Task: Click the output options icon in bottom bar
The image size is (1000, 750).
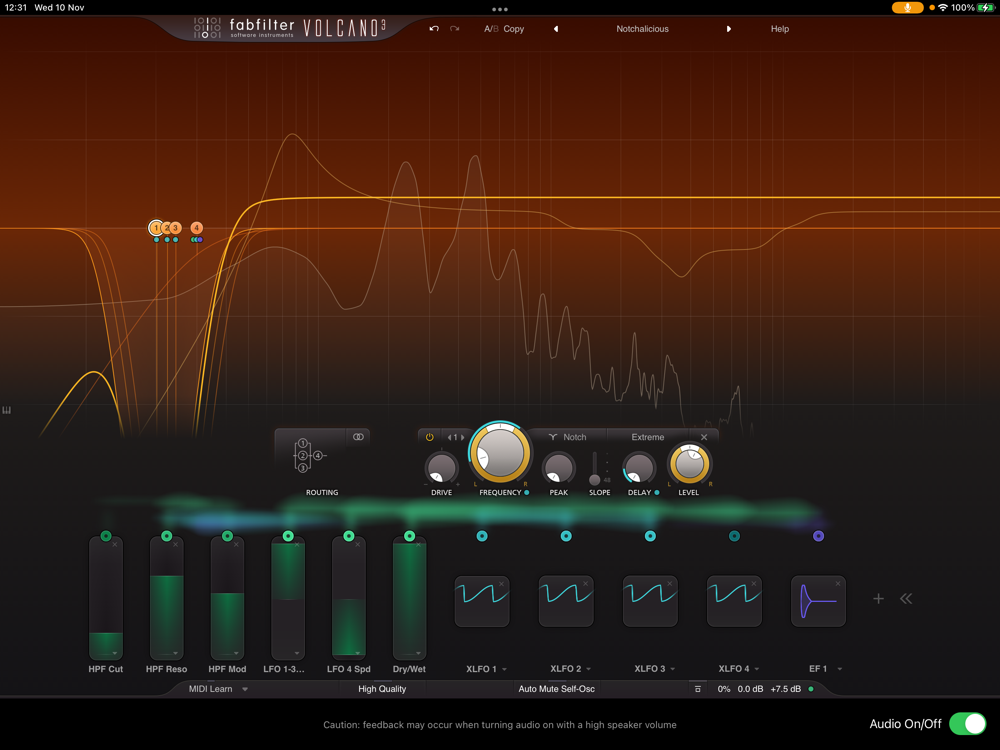Action: coord(698,689)
